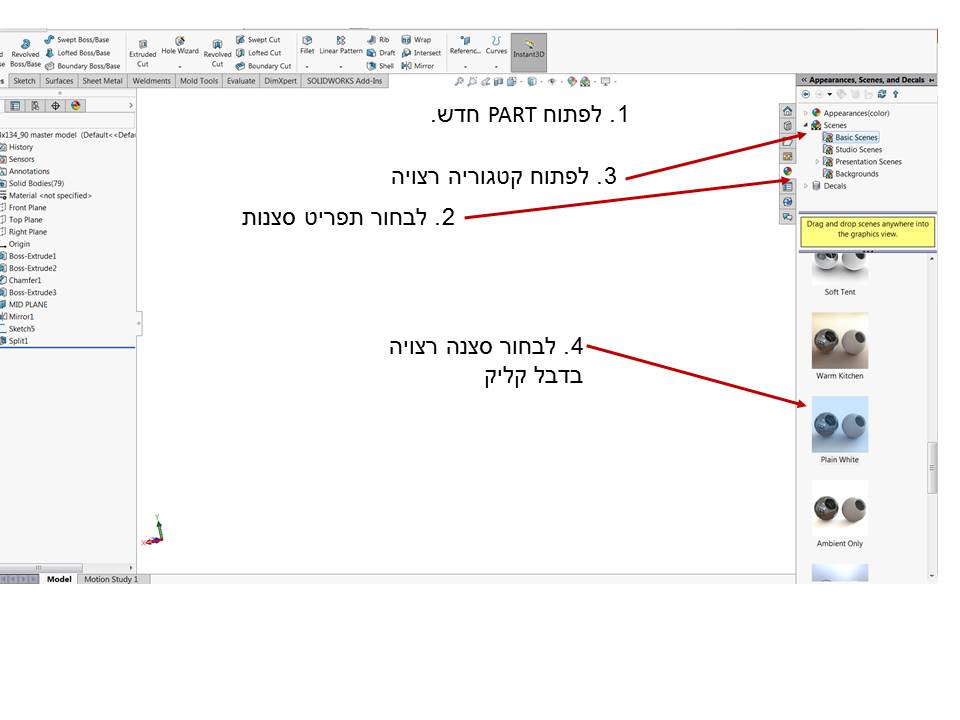Expand the Presentation Scenes folder
The image size is (960, 720).
818,161
